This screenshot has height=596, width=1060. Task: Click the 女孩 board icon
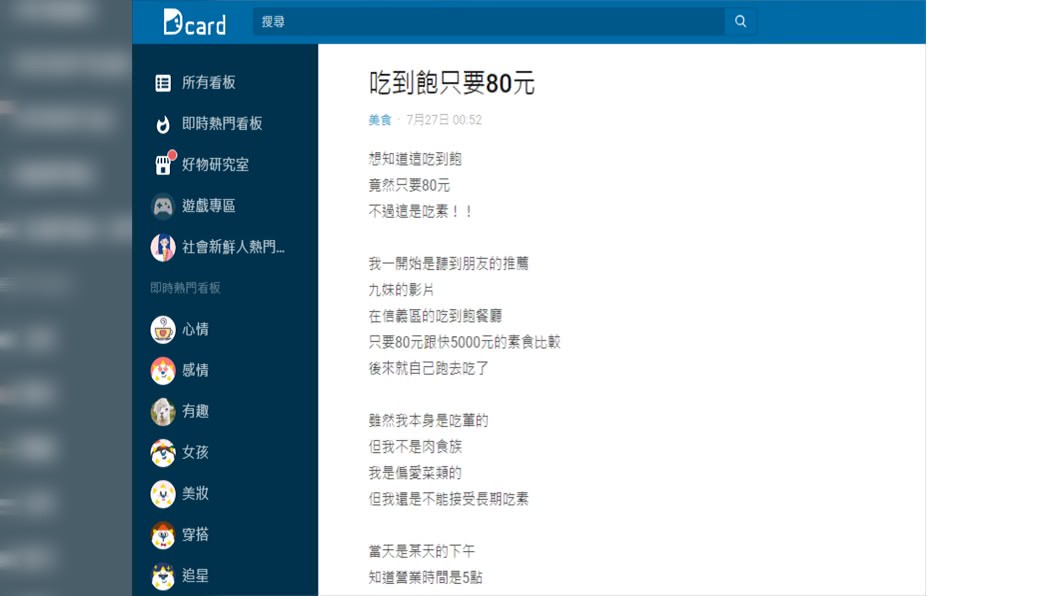coord(163,453)
